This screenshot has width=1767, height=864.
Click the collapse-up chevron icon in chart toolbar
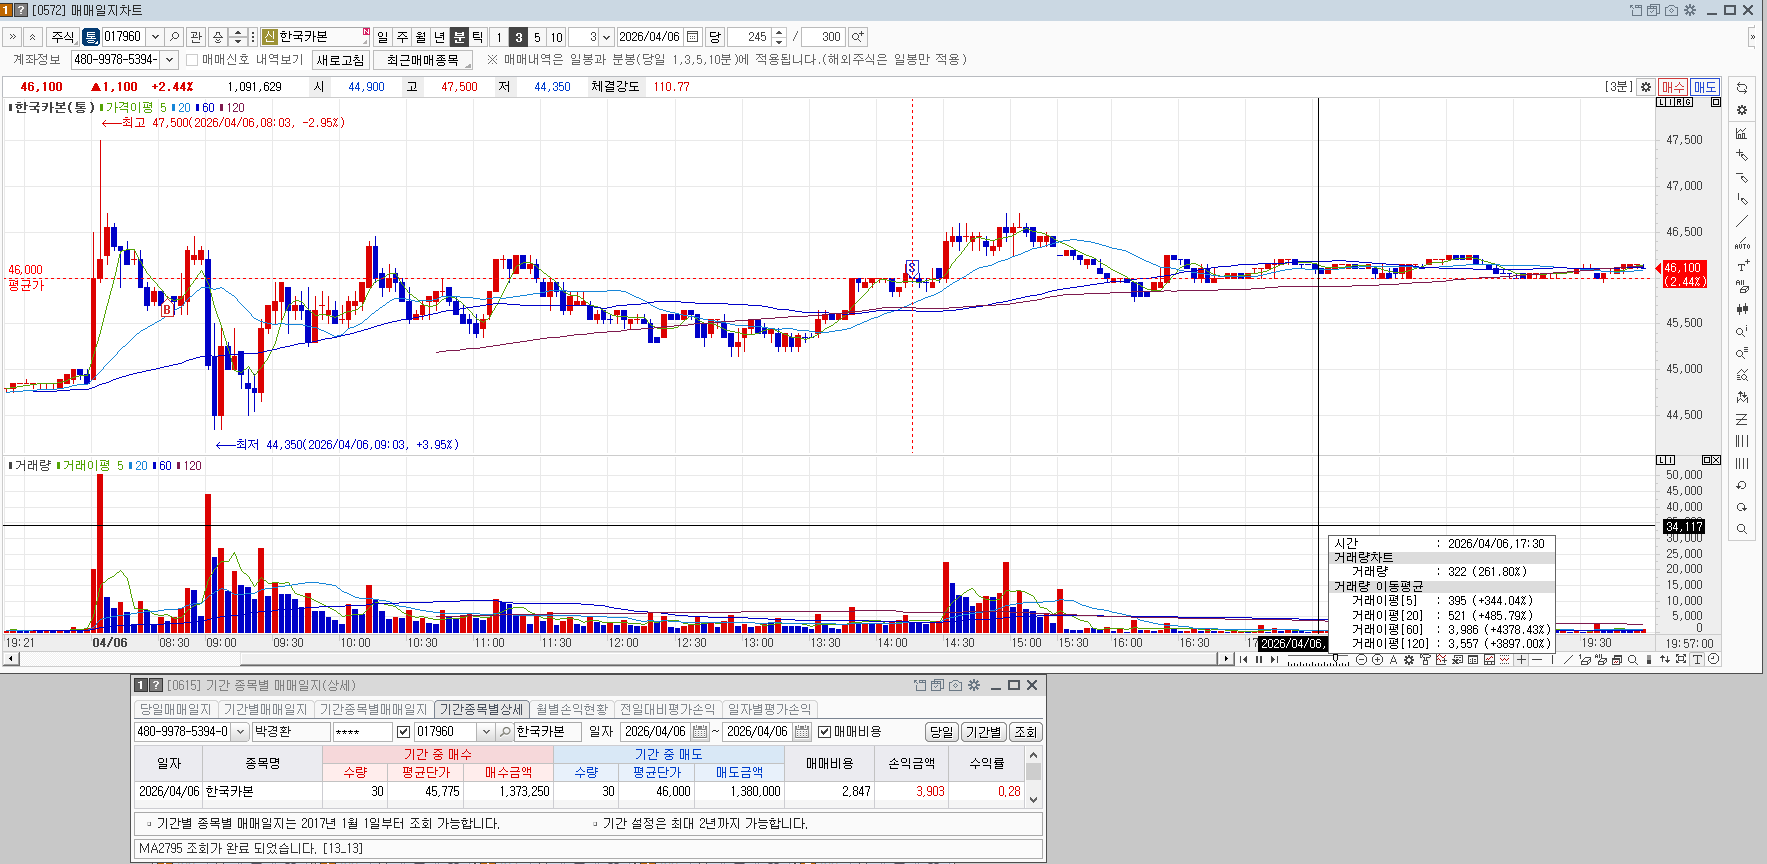pyautogui.click(x=32, y=37)
